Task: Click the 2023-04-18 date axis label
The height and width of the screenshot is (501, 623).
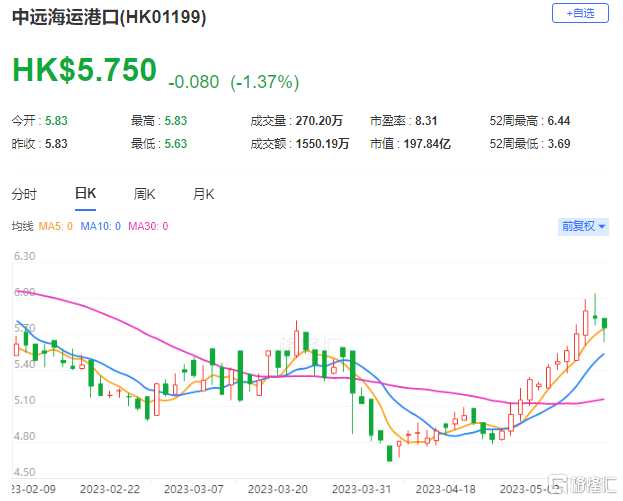Action: point(446,489)
